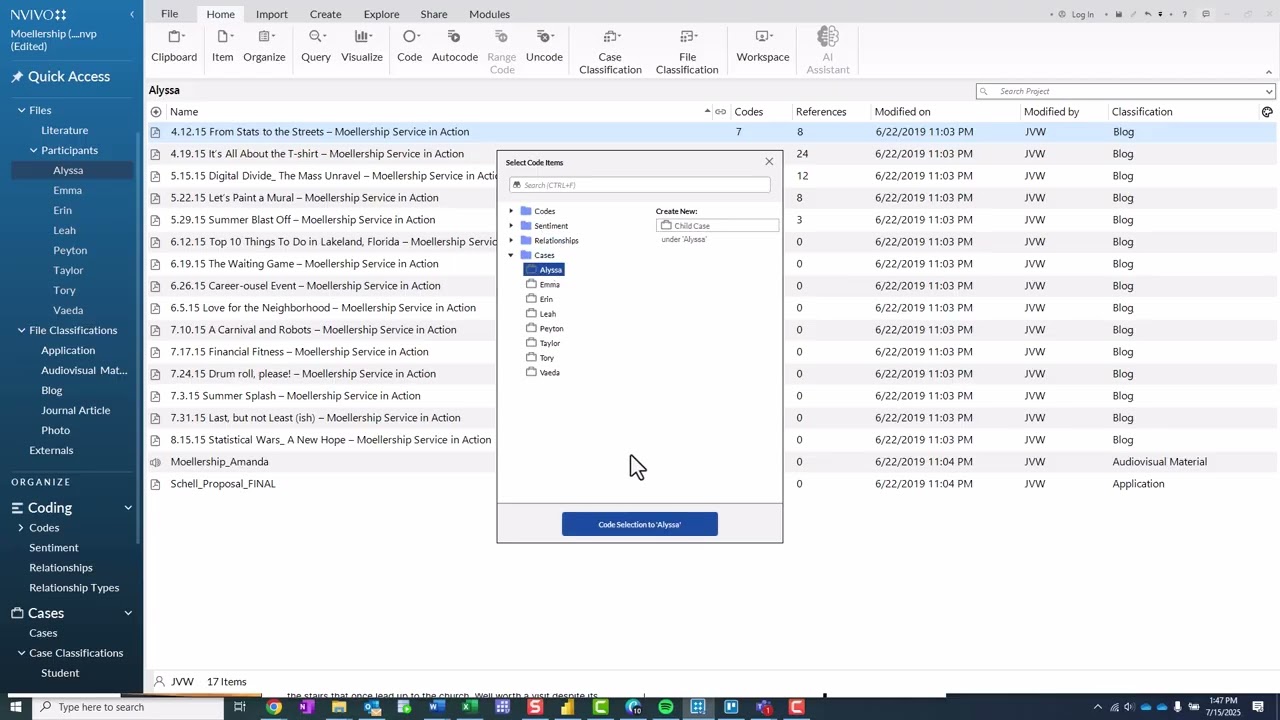This screenshot has height=720, width=1280.
Task: Switch to the Create ribbon tab
Action: click(325, 14)
